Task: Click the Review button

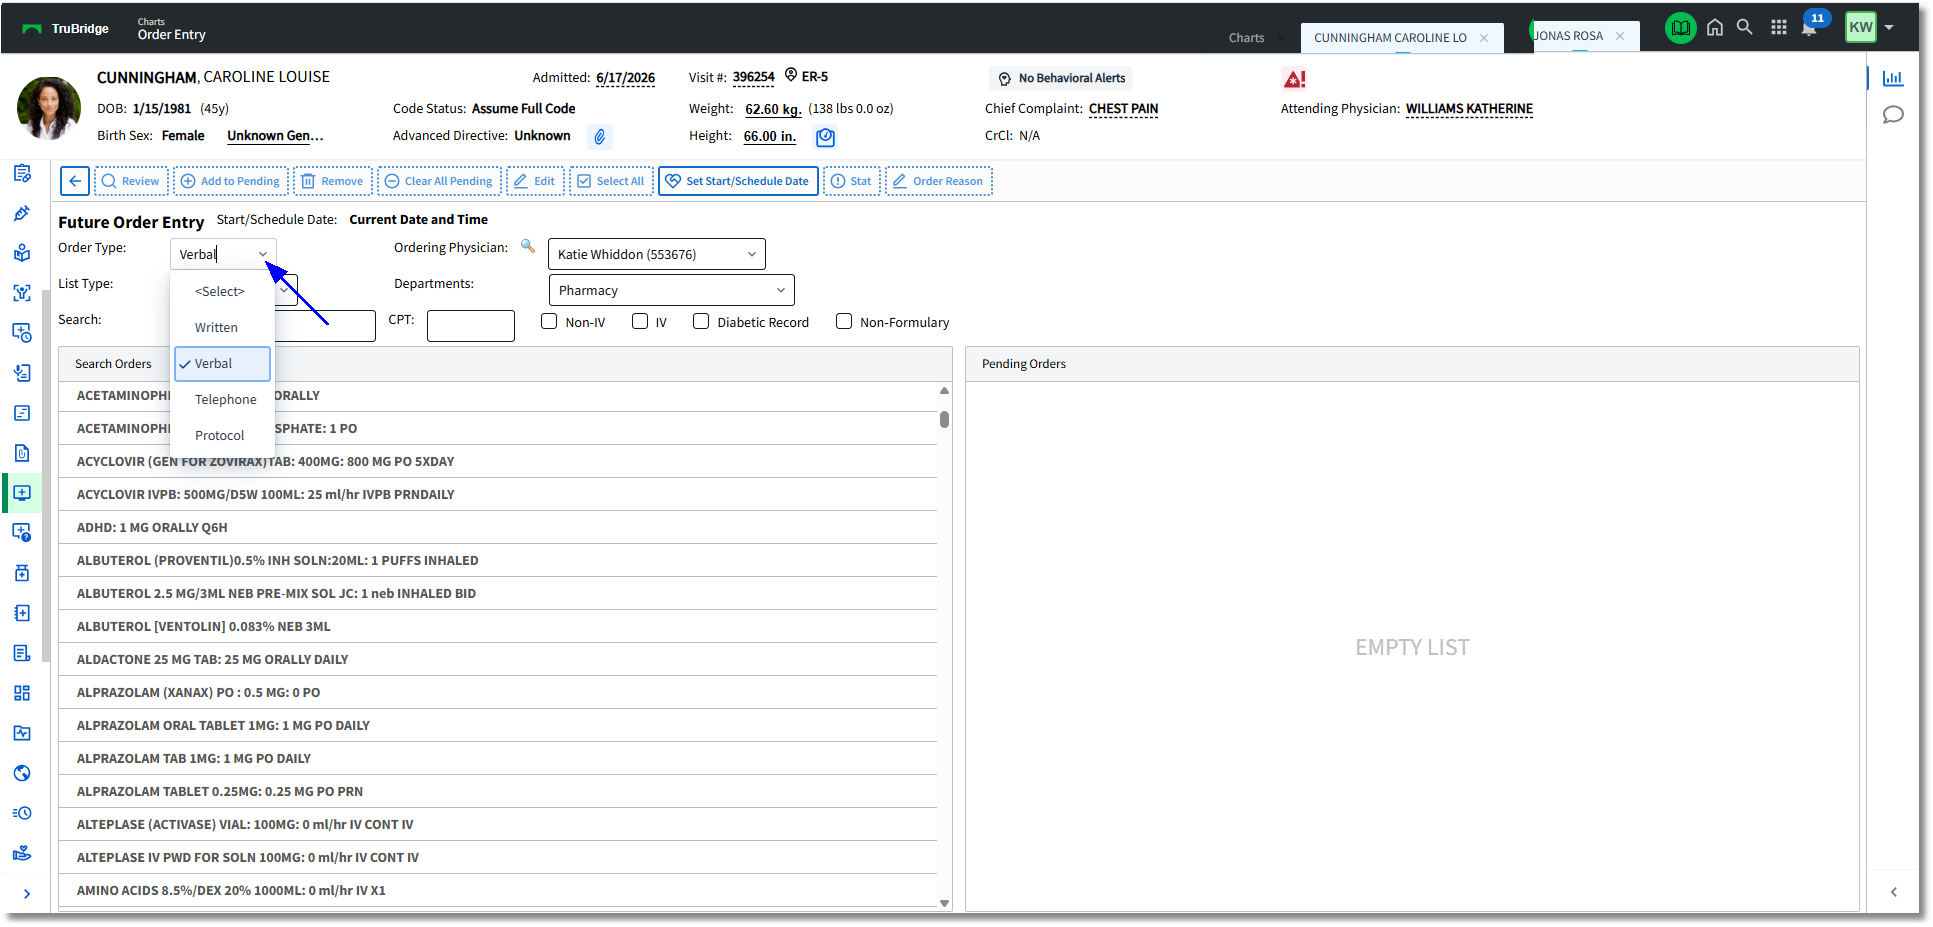Action: 131,181
